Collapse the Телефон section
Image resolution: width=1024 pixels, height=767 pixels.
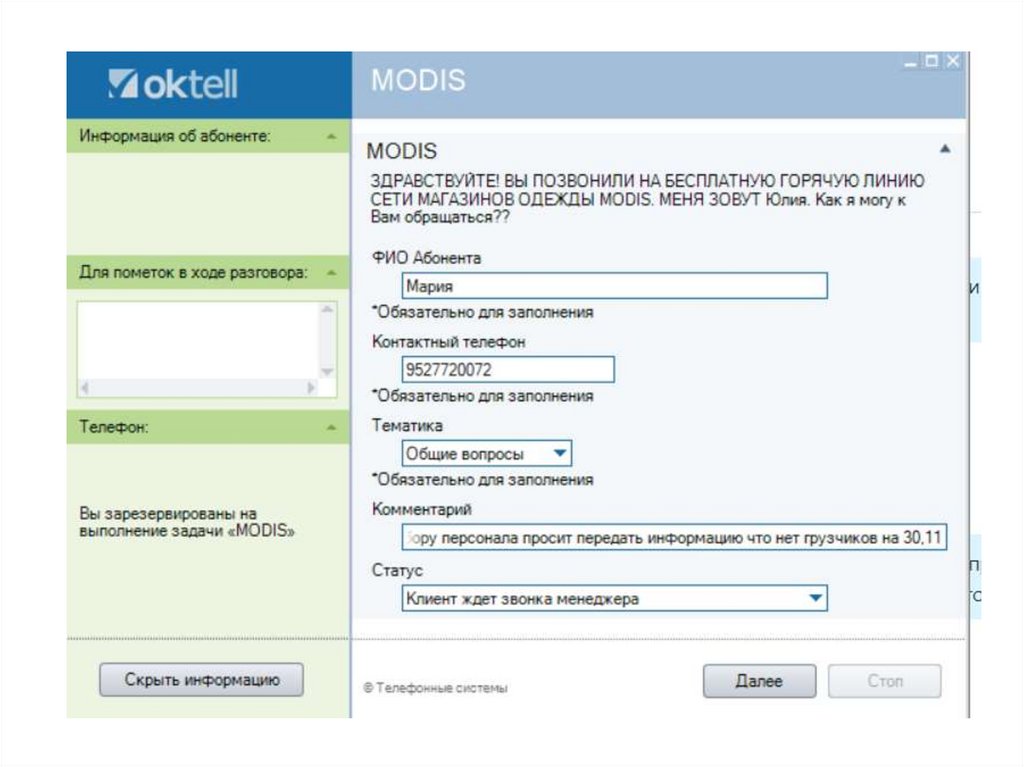tap(331, 427)
